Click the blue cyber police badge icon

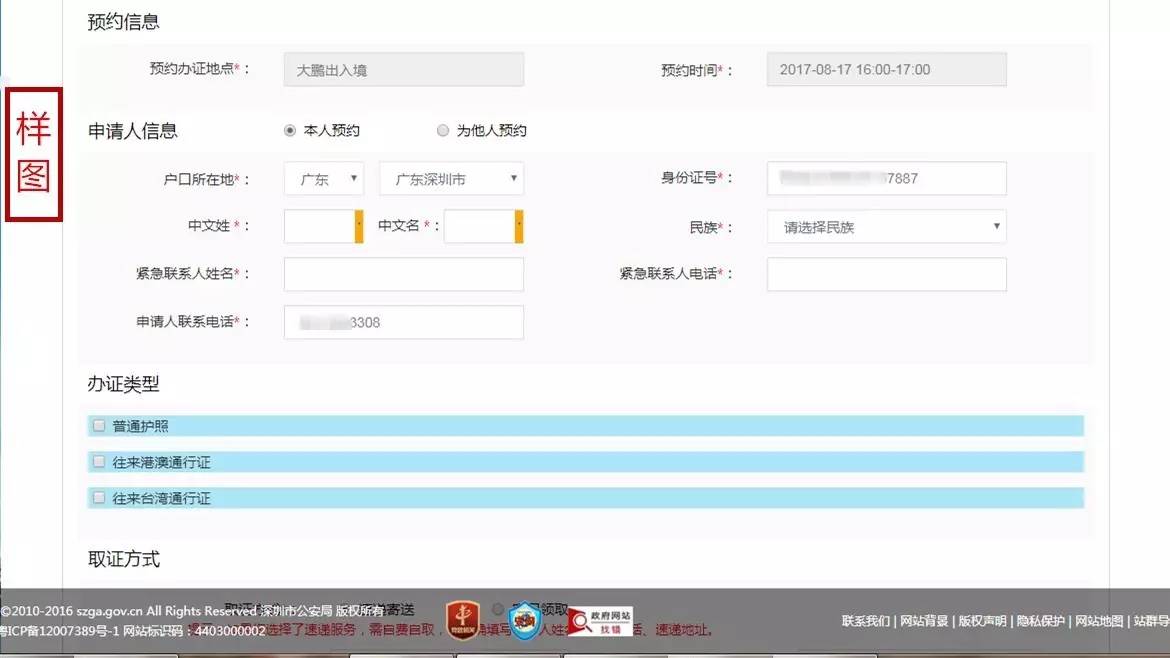click(x=524, y=620)
